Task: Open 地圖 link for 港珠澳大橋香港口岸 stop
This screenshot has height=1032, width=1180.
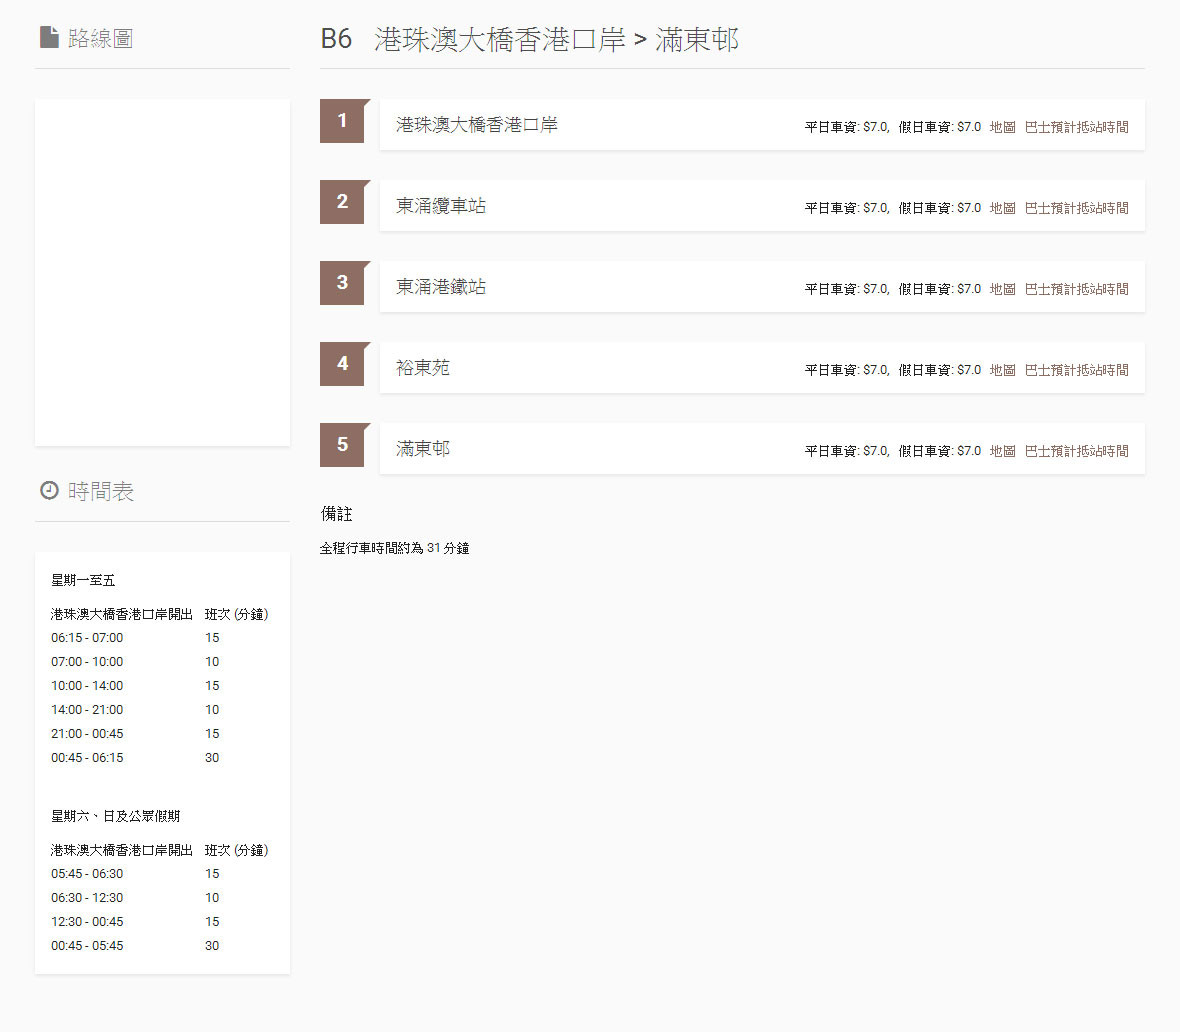Action: pyautogui.click(x=1002, y=127)
